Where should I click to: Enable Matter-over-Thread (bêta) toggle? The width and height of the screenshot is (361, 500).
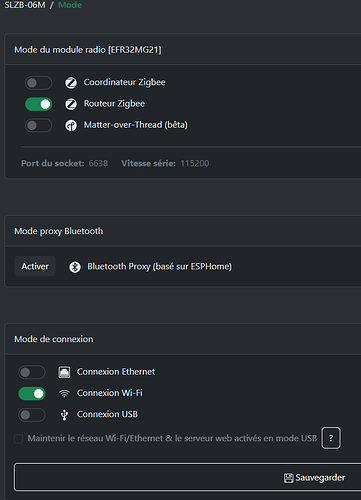pyautogui.click(x=38, y=126)
